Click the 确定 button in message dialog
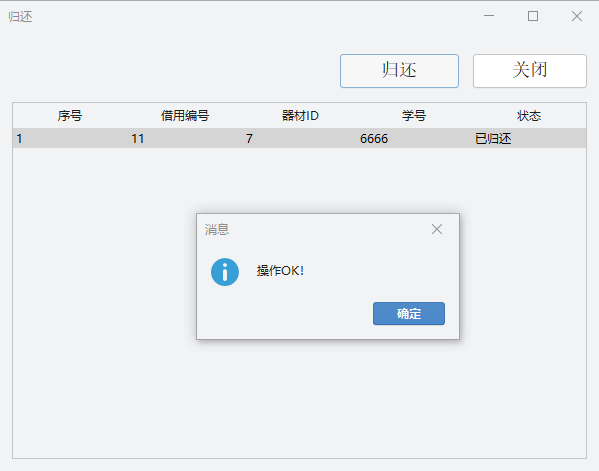The width and height of the screenshot is (599, 471). (x=409, y=314)
